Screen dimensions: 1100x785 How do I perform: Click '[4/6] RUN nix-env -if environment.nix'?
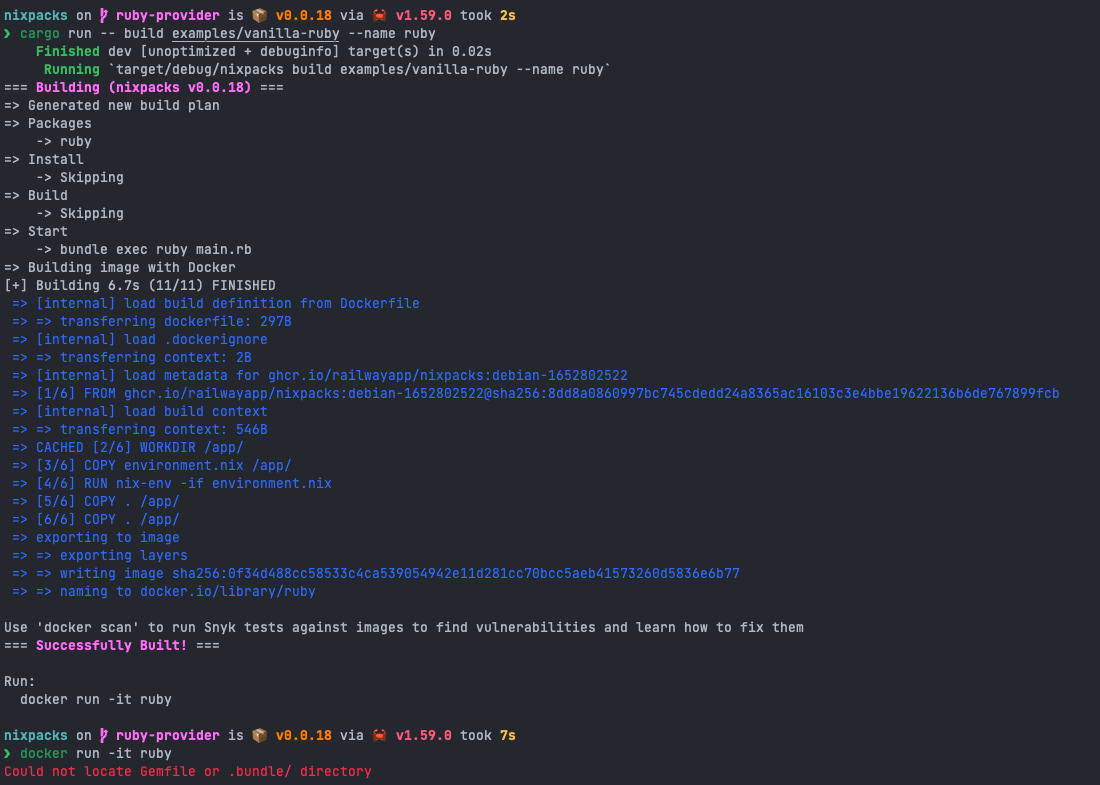(172, 483)
